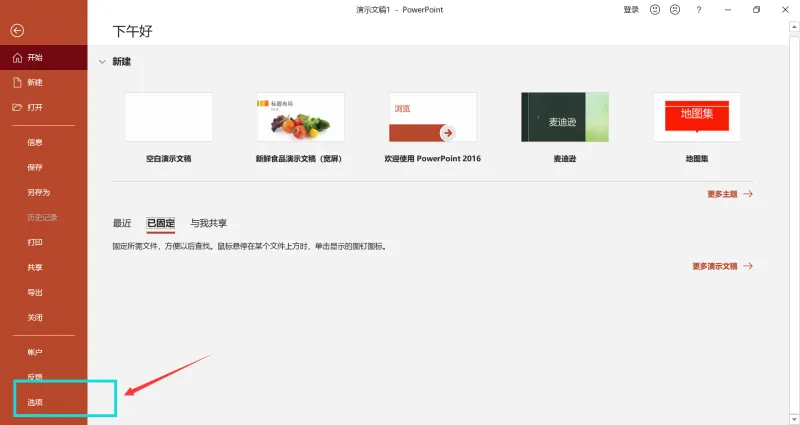
Task: Click the 地图集 caption below thumbnail
Action: [x=697, y=159]
